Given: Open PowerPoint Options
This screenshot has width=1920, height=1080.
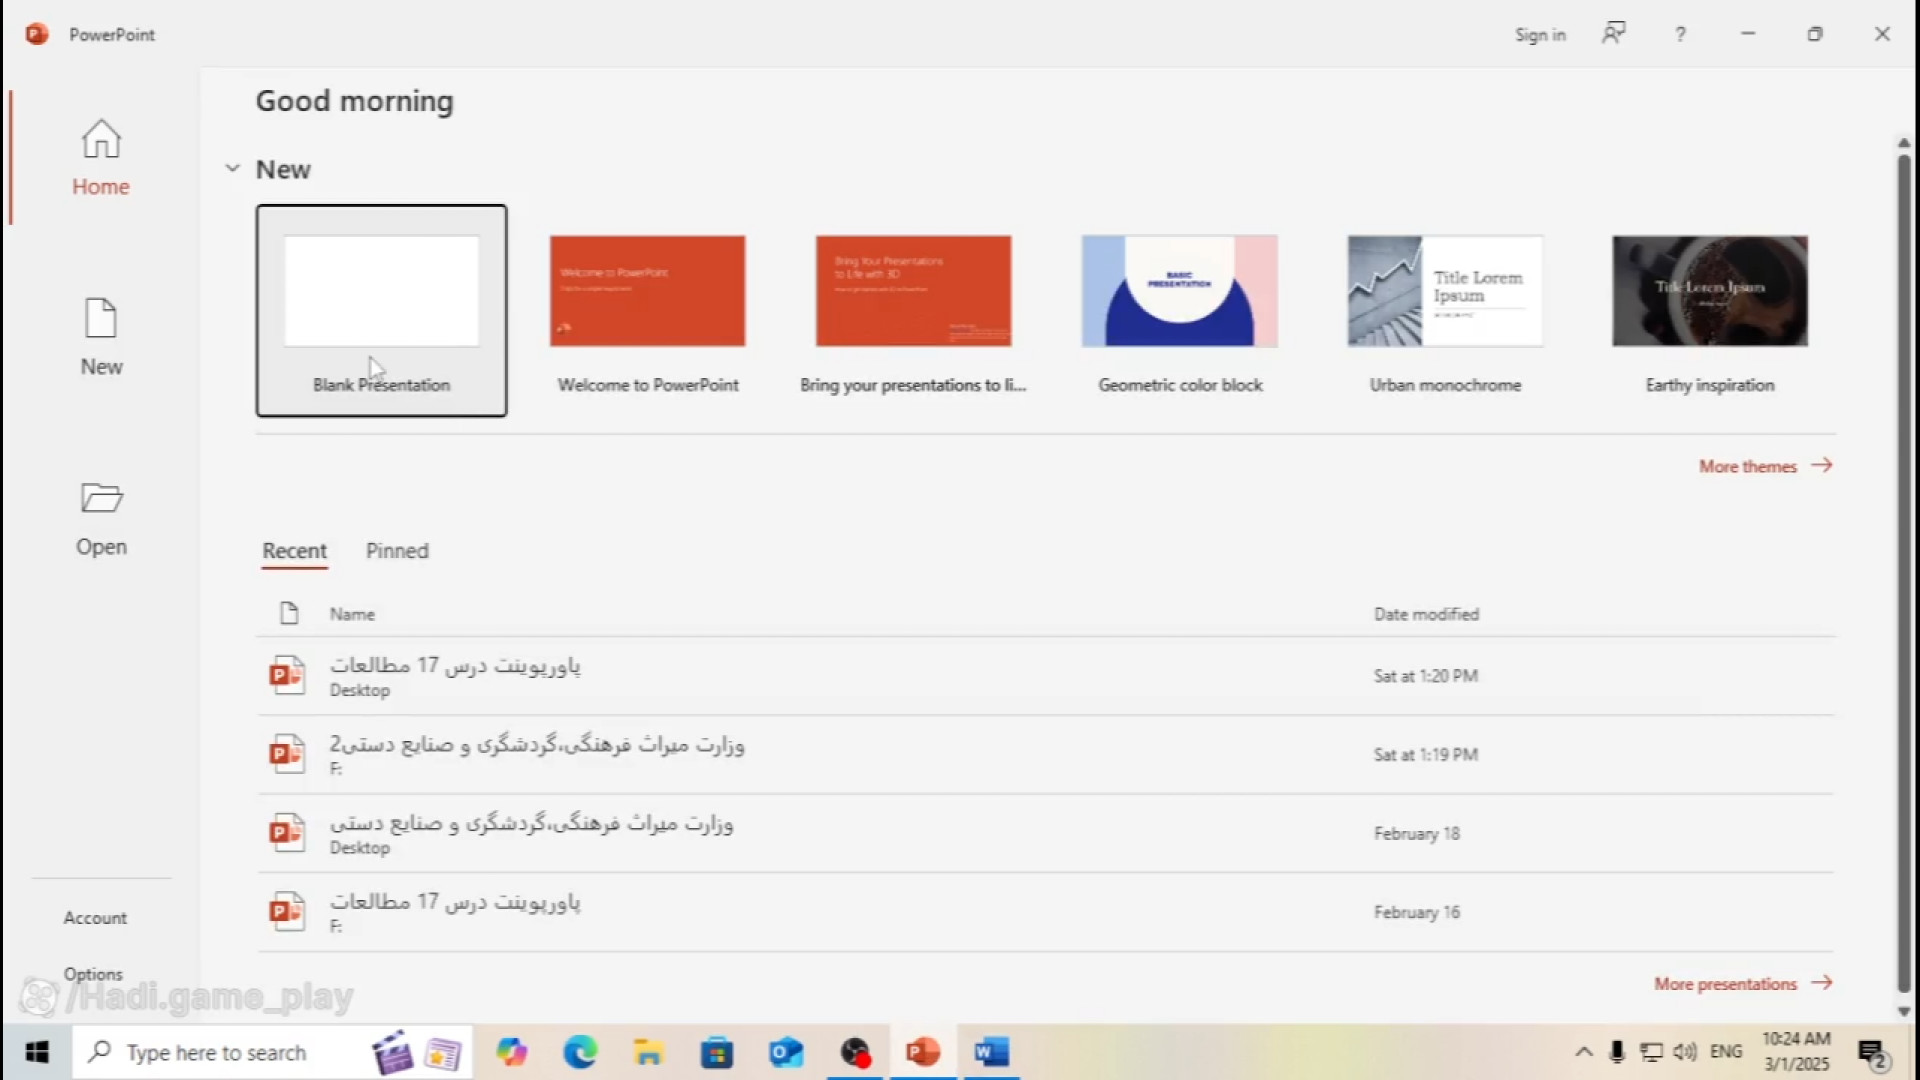Looking at the screenshot, I should point(93,973).
